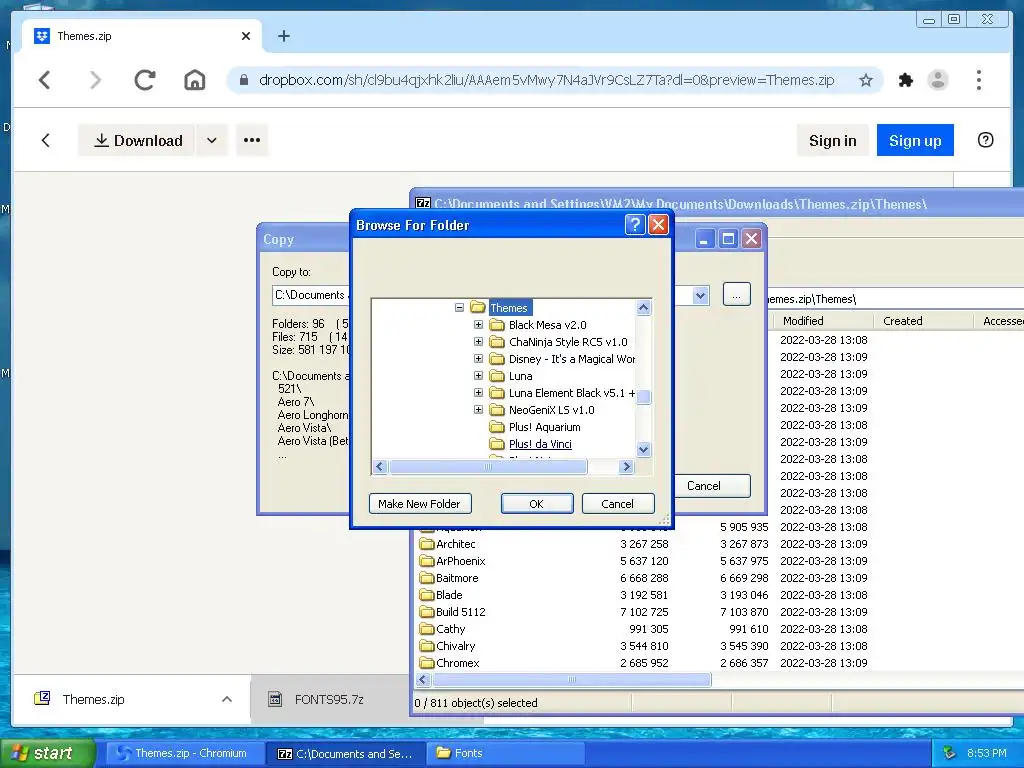
Task: Open the browser home page icon
Action: coord(195,80)
